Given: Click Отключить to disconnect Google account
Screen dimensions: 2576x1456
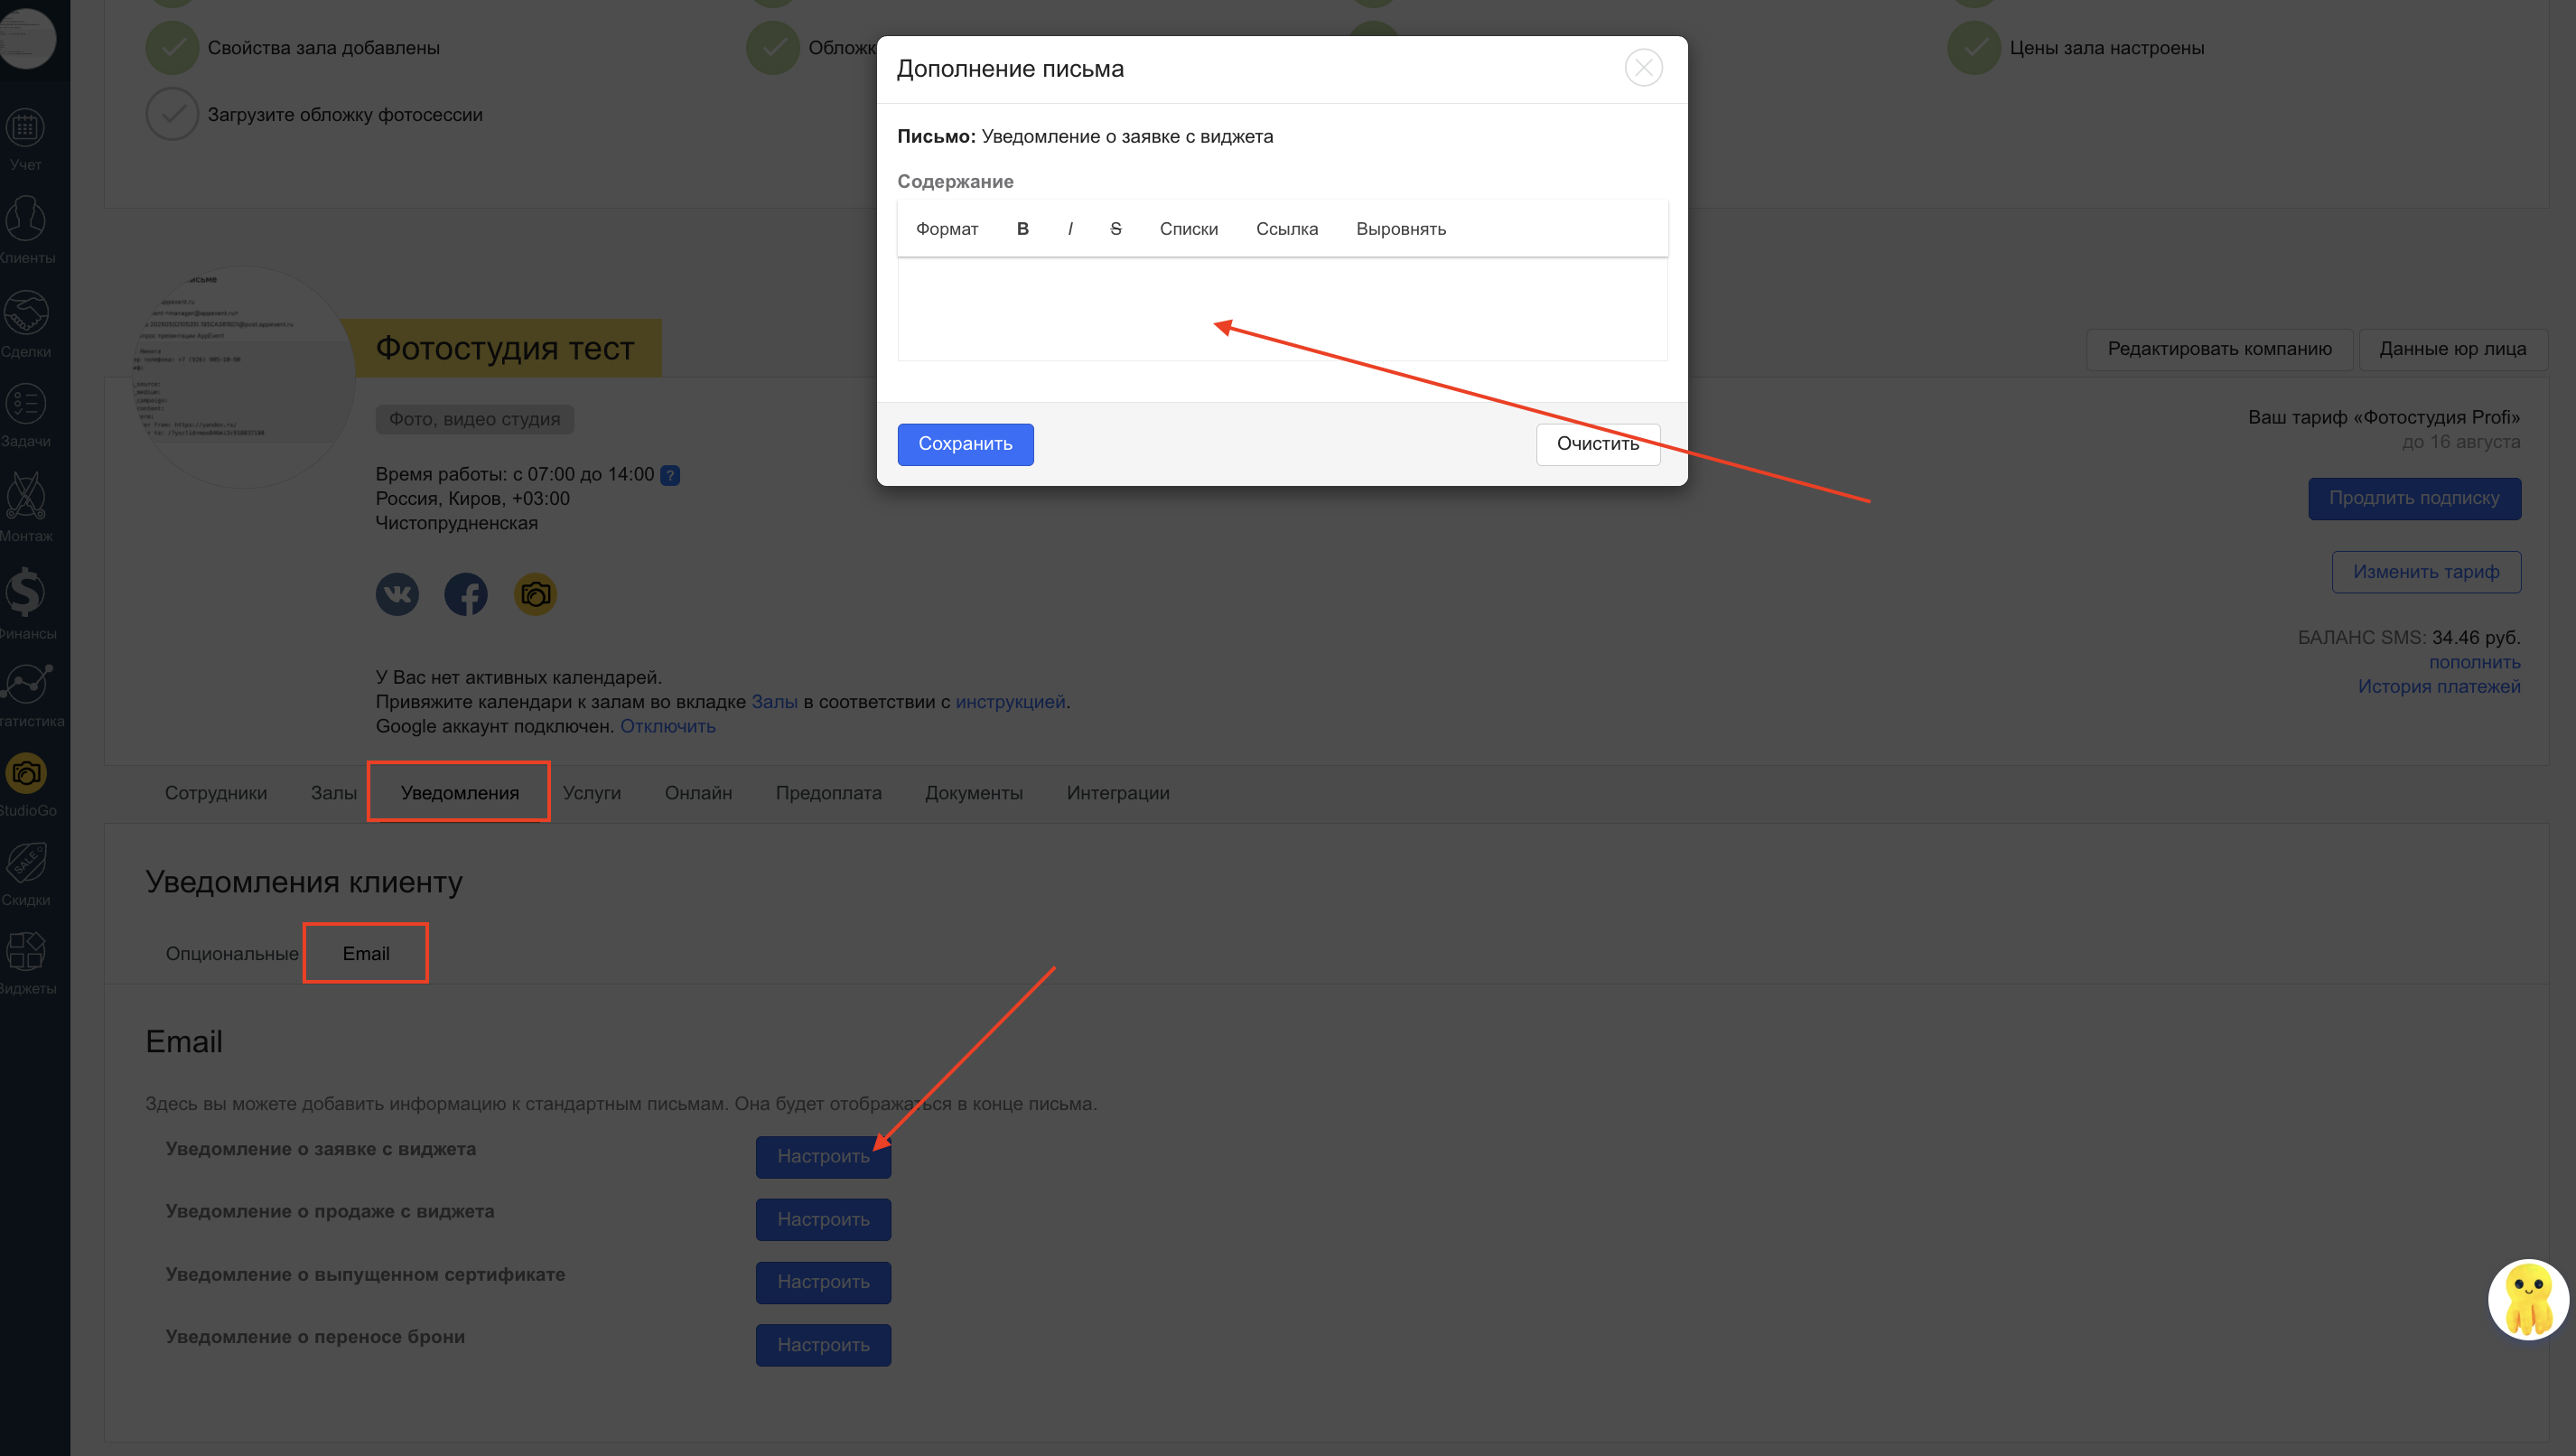Looking at the screenshot, I should [x=667, y=727].
